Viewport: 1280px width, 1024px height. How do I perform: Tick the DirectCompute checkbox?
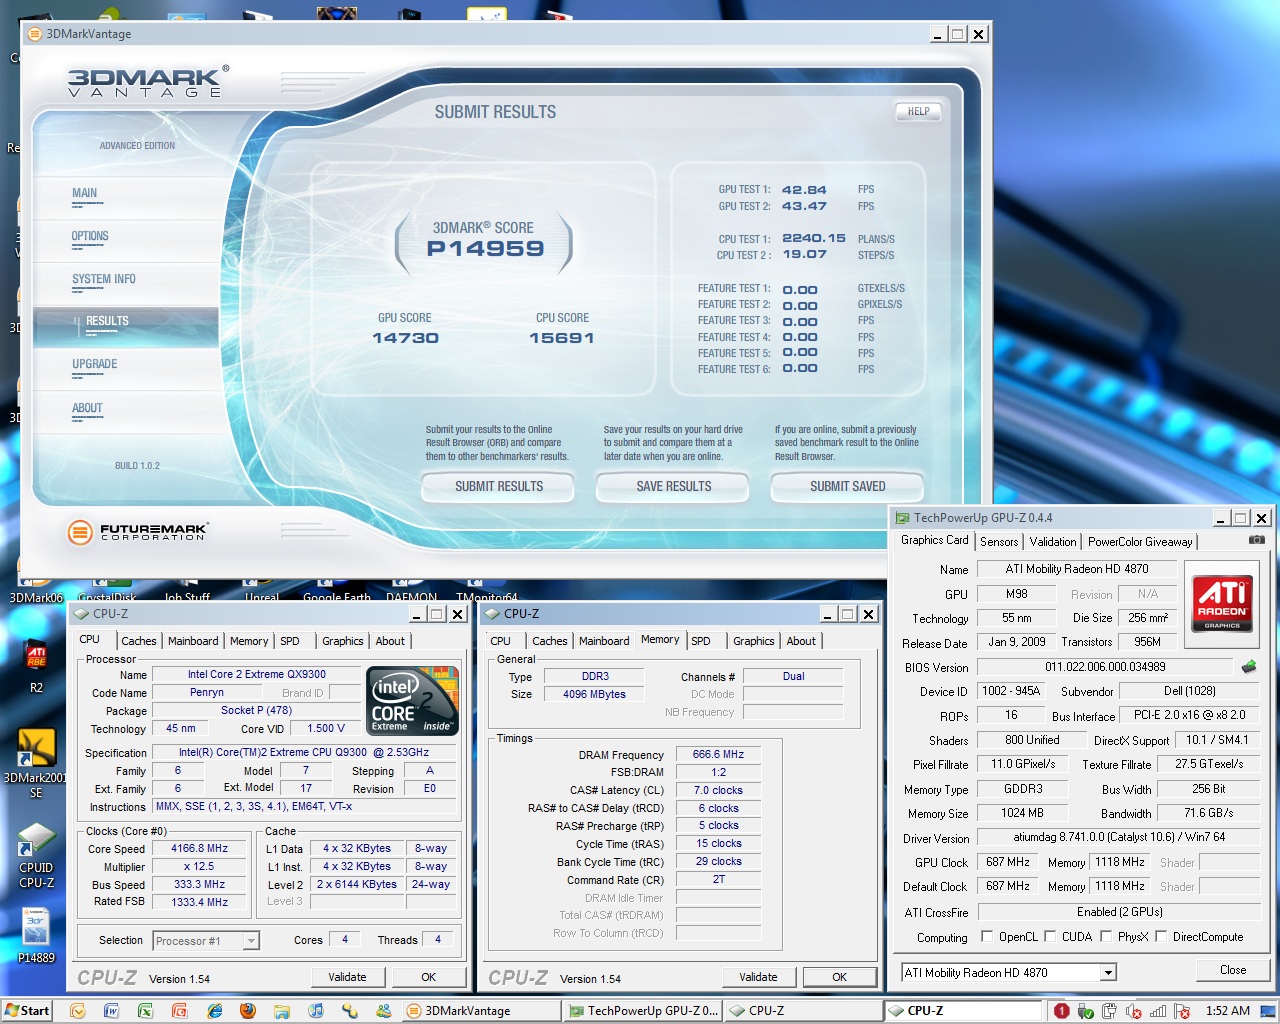point(1161,937)
